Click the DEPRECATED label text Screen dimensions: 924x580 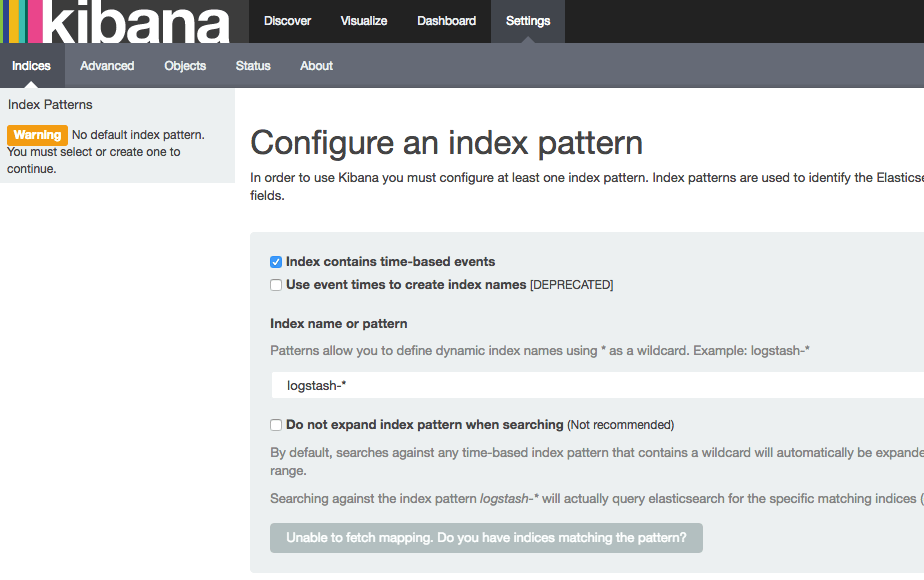pyautogui.click(x=571, y=285)
